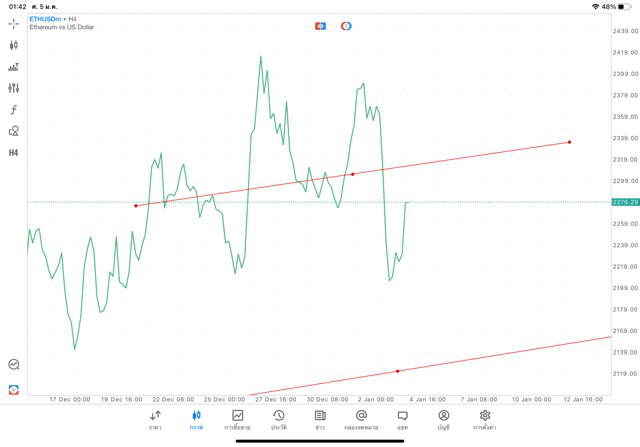This screenshot has width=640, height=447.
Task: Switch to the ราคา (Quotes) tab
Action: (x=155, y=420)
